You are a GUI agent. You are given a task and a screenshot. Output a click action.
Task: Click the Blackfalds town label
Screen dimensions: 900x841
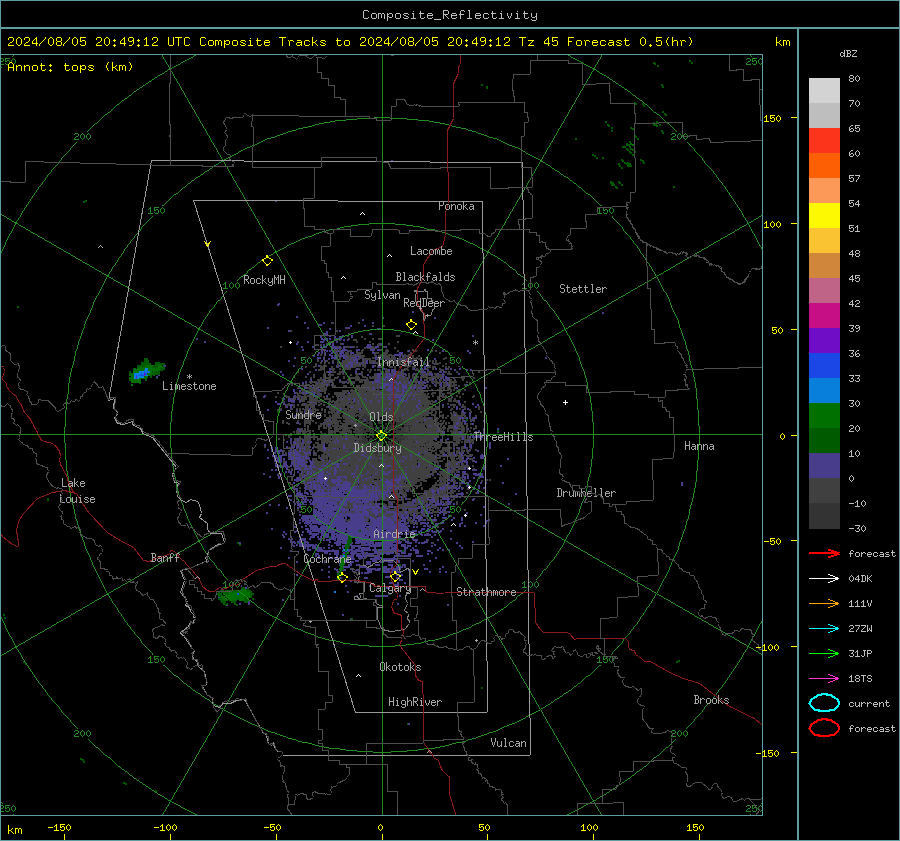click(x=425, y=277)
